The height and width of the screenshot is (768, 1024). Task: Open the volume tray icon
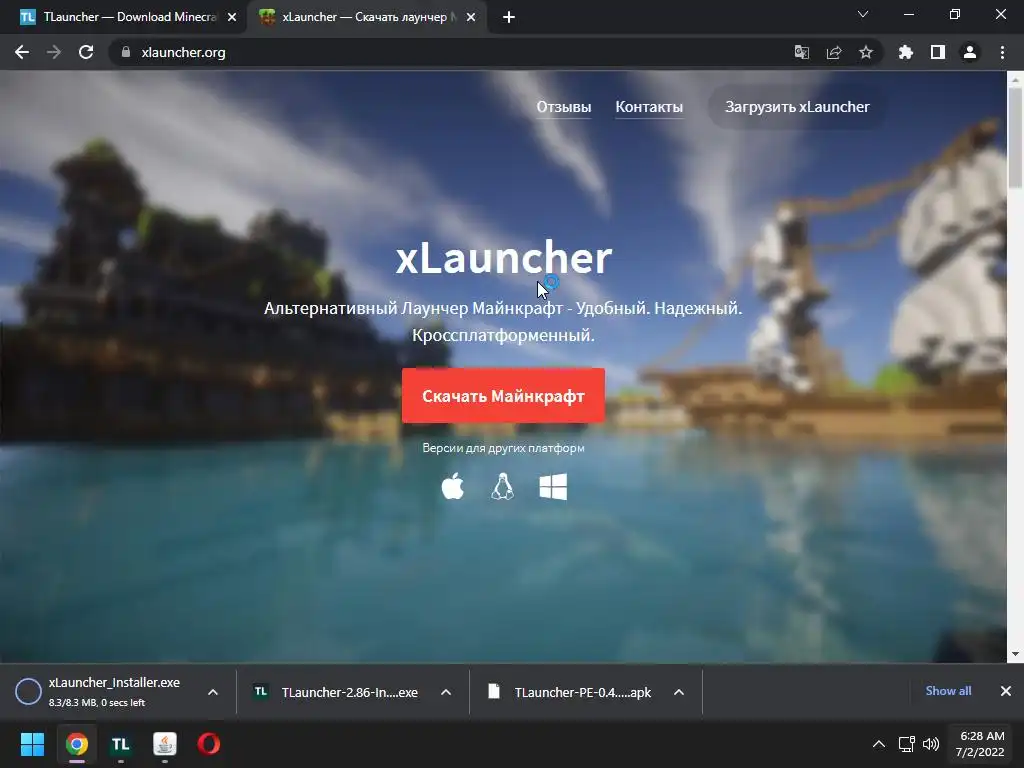pos(931,744)
